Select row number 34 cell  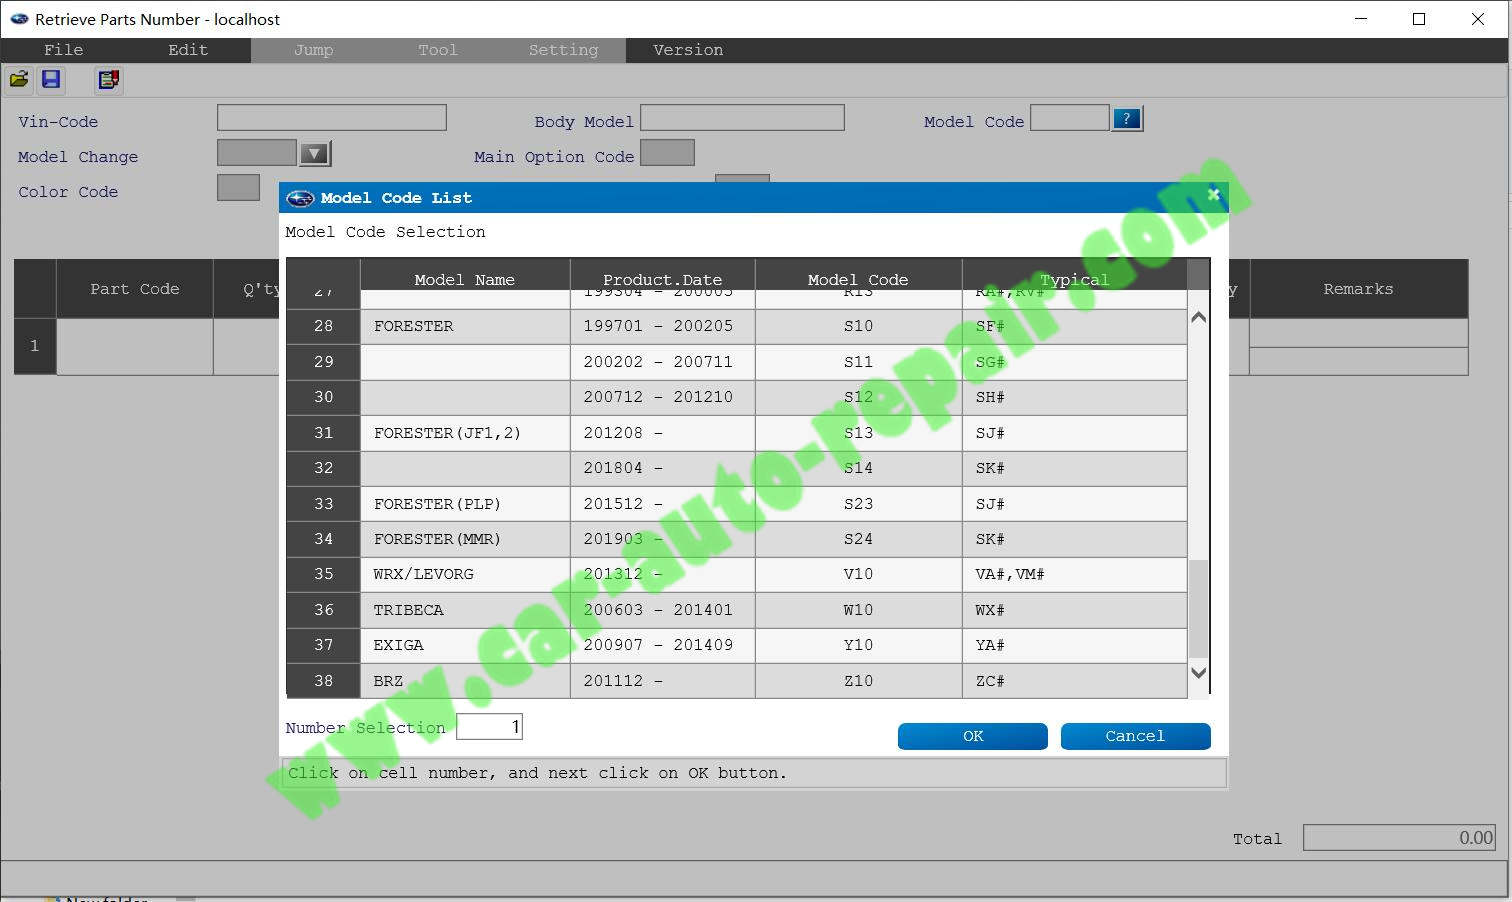[x=323, y=539]
